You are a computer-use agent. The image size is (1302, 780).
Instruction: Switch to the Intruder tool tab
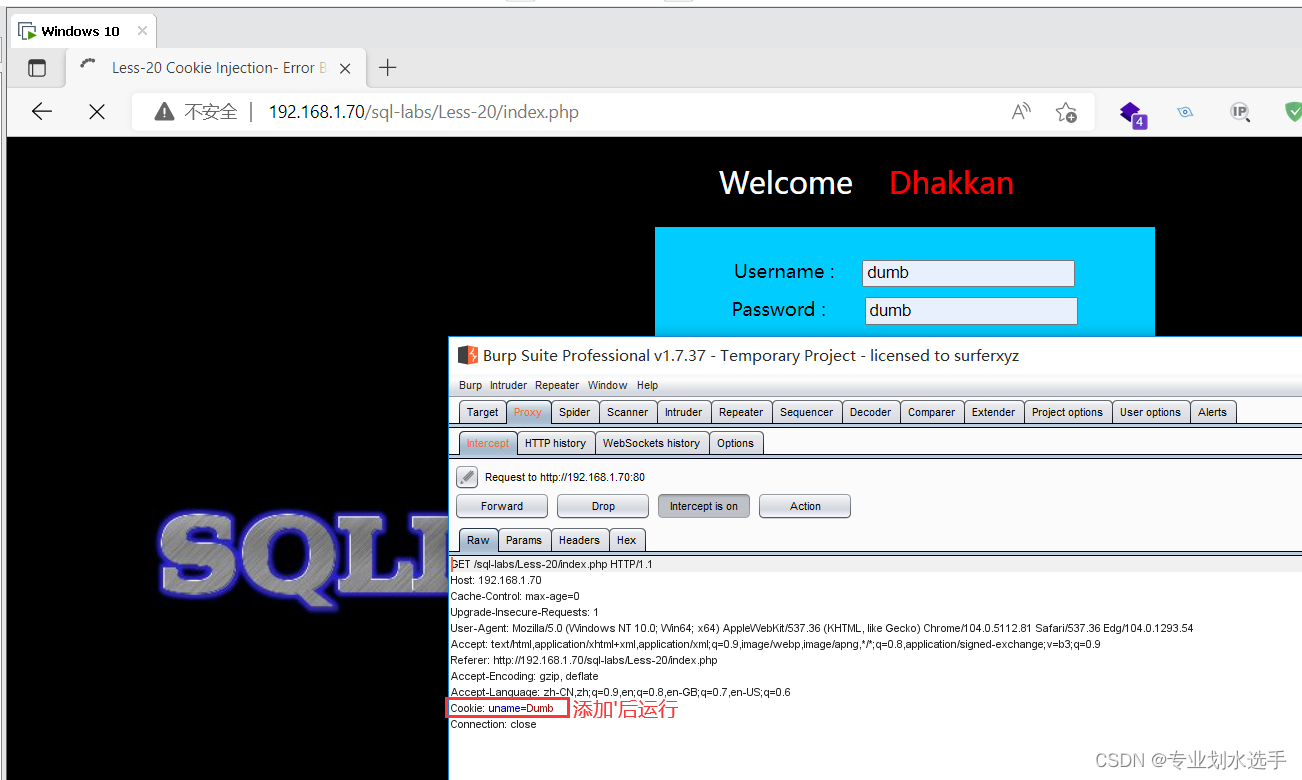(x=683, y=412)
